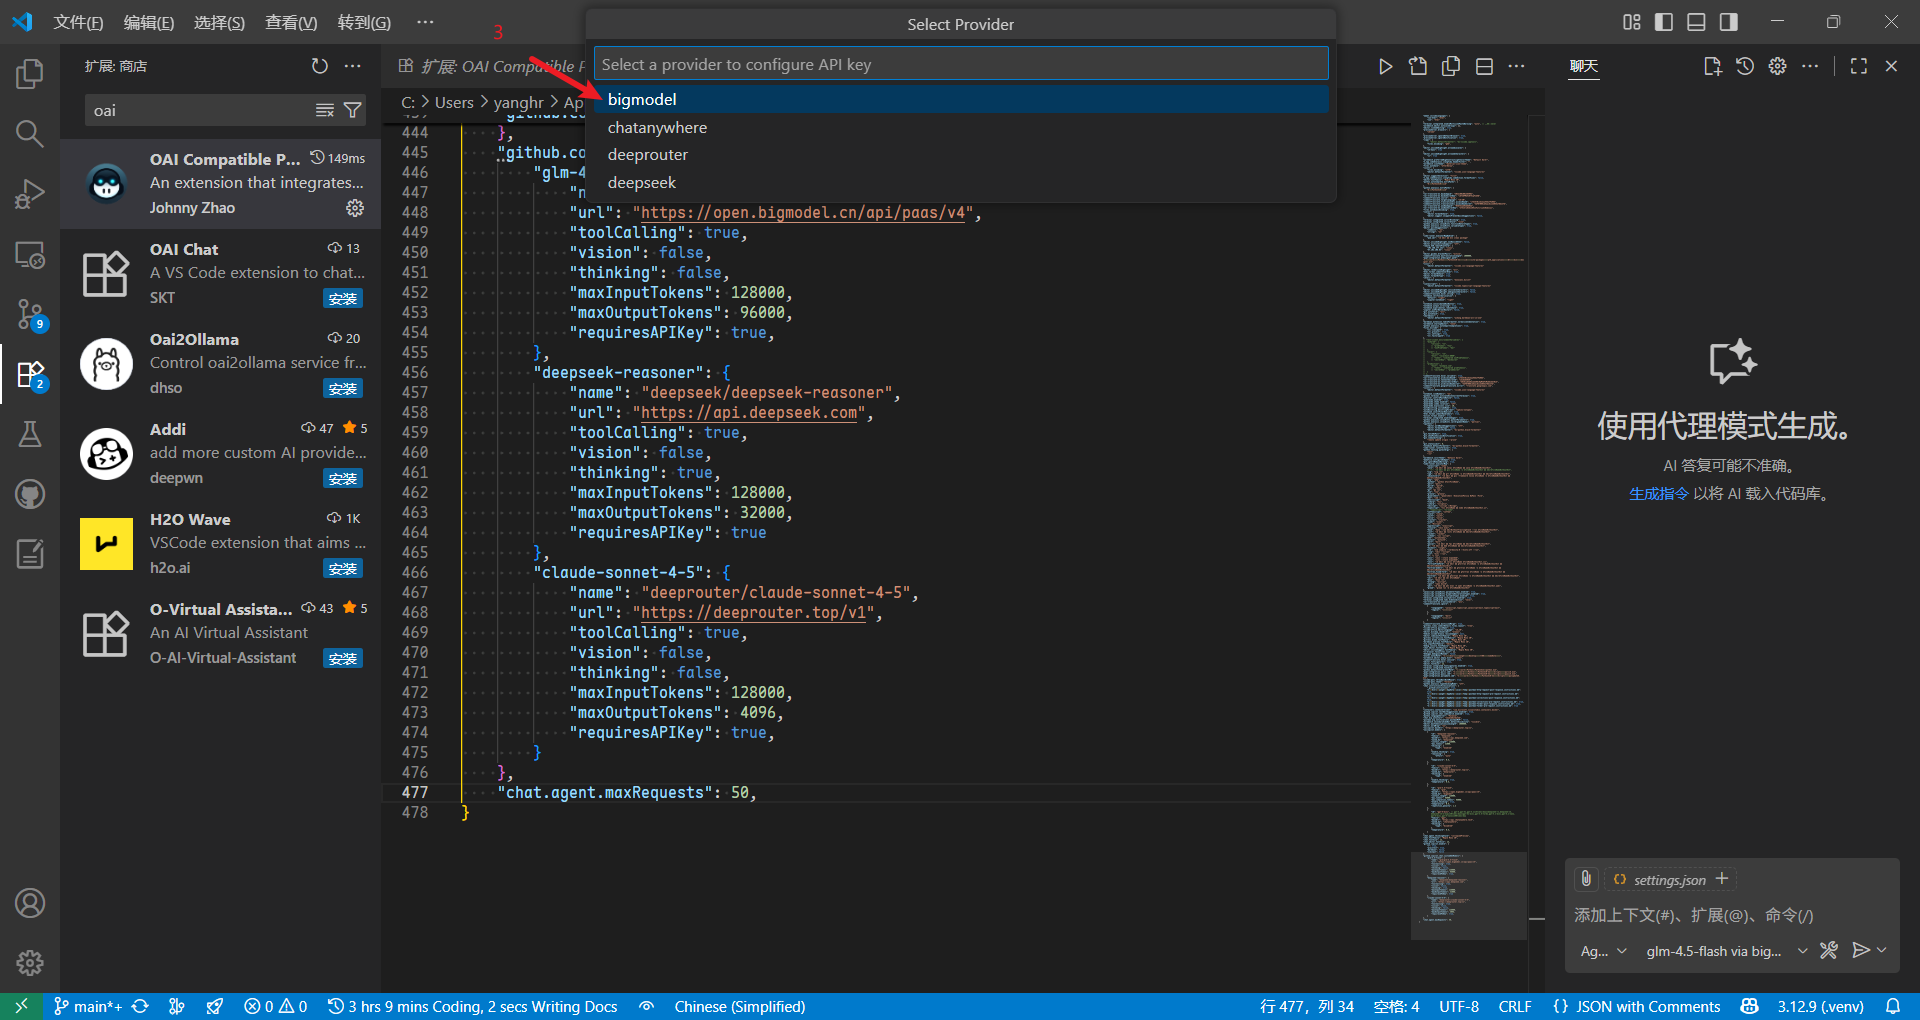Screen dimensions: 1920x1020
Task: Send the chat message
Action: pos(1860,950)
